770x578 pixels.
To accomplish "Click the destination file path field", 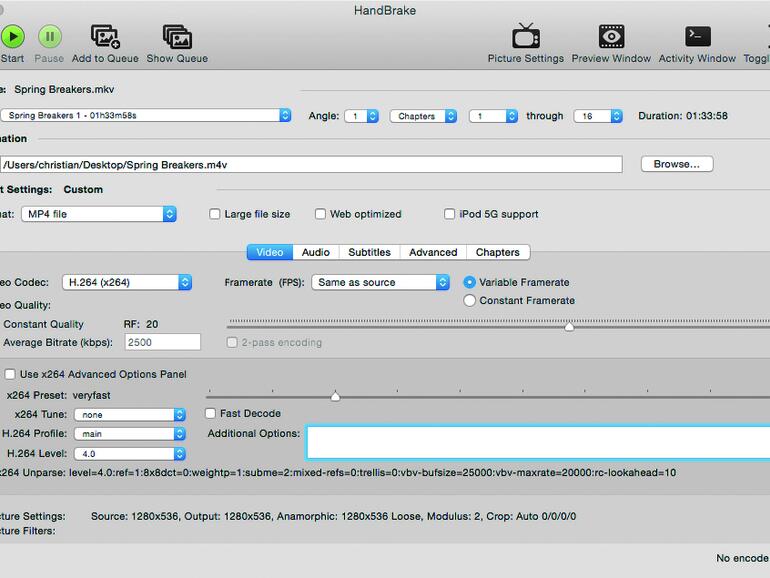I will pyautogui.click(x=311, y=165).
